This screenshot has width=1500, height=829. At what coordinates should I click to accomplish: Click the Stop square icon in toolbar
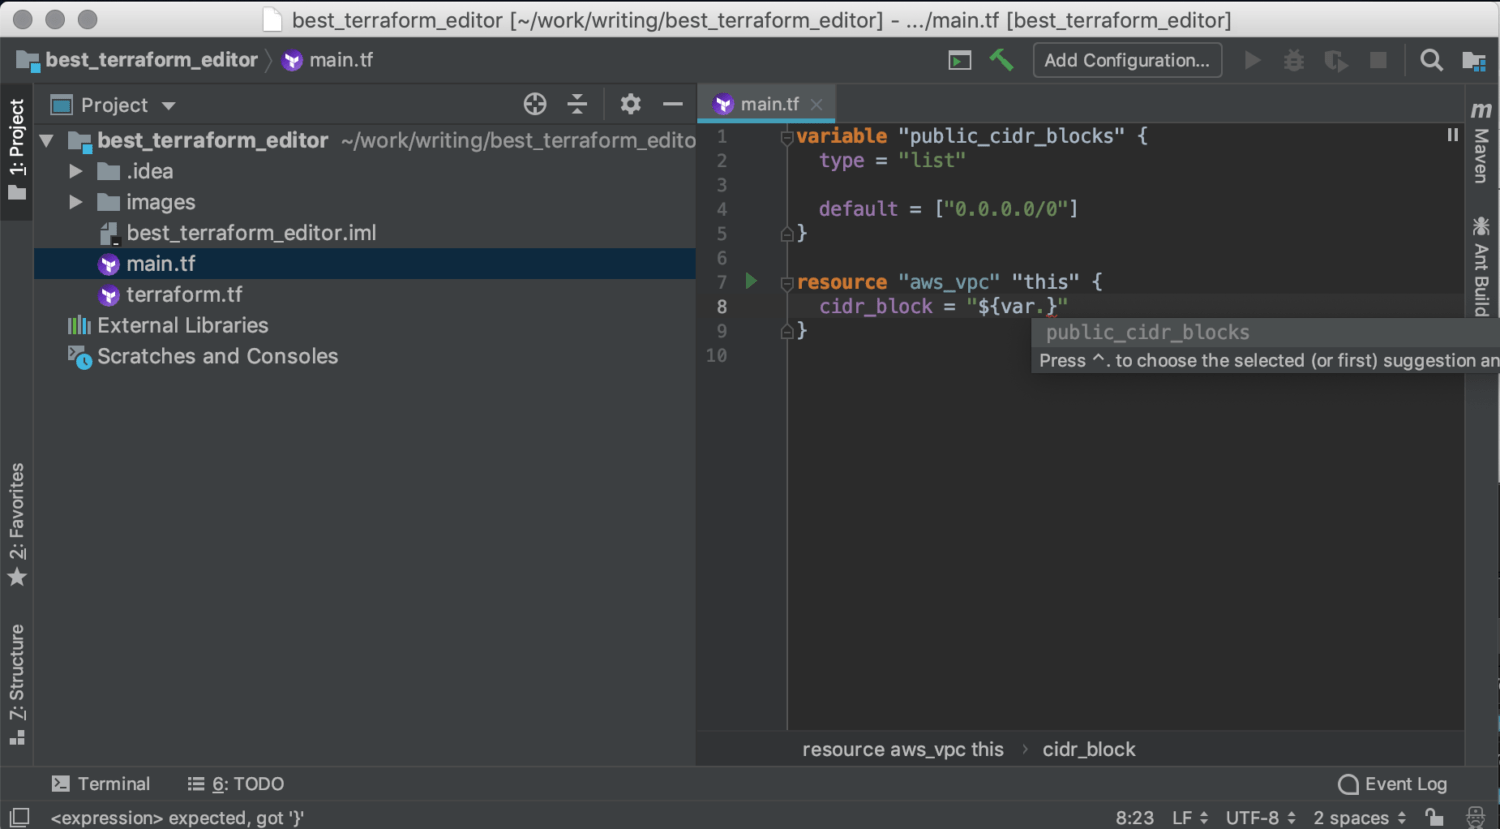(x=1378, y=60)
